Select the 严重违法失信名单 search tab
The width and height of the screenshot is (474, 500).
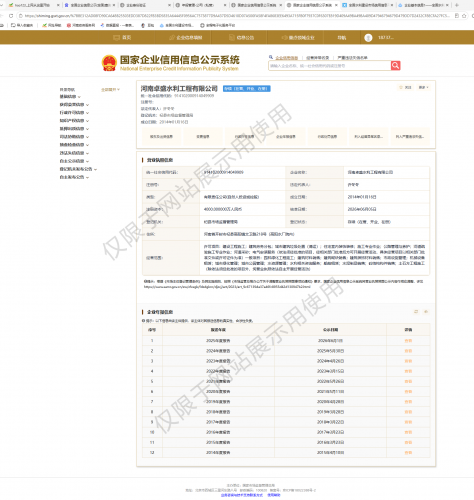[x=352, y=58]
